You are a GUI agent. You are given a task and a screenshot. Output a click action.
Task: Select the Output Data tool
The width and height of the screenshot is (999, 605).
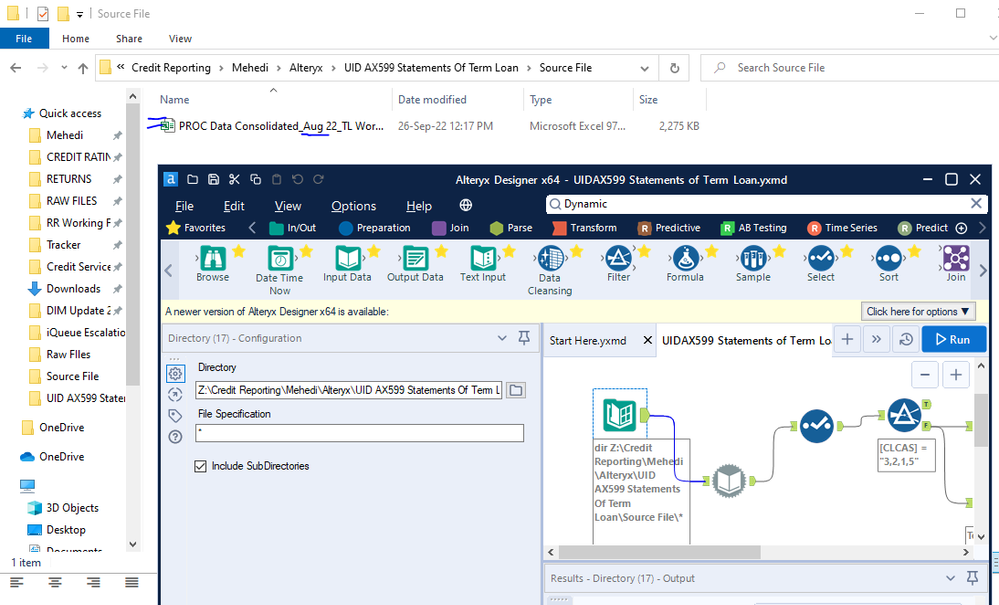pyautogui.click(x=415, y=264)
